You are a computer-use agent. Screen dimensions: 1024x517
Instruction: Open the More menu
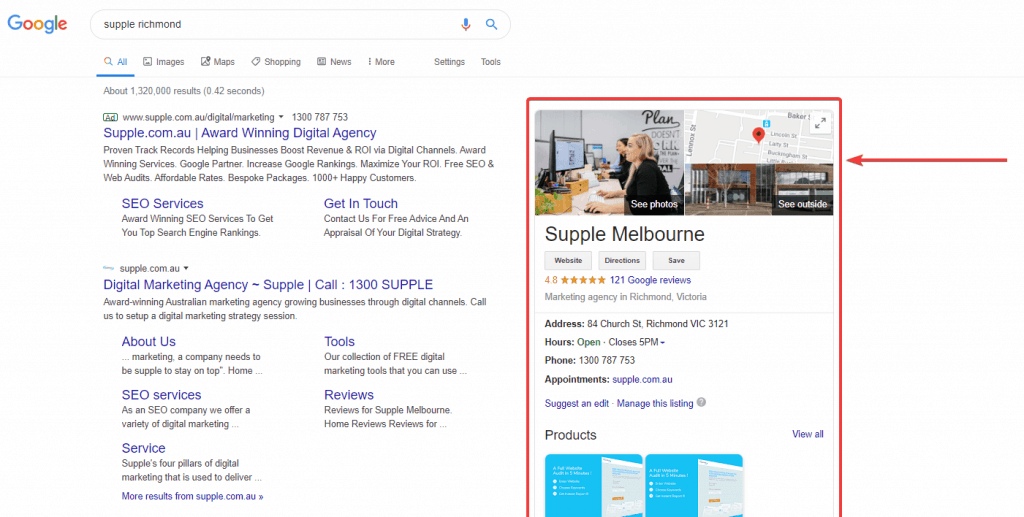[x=381, y=62]
